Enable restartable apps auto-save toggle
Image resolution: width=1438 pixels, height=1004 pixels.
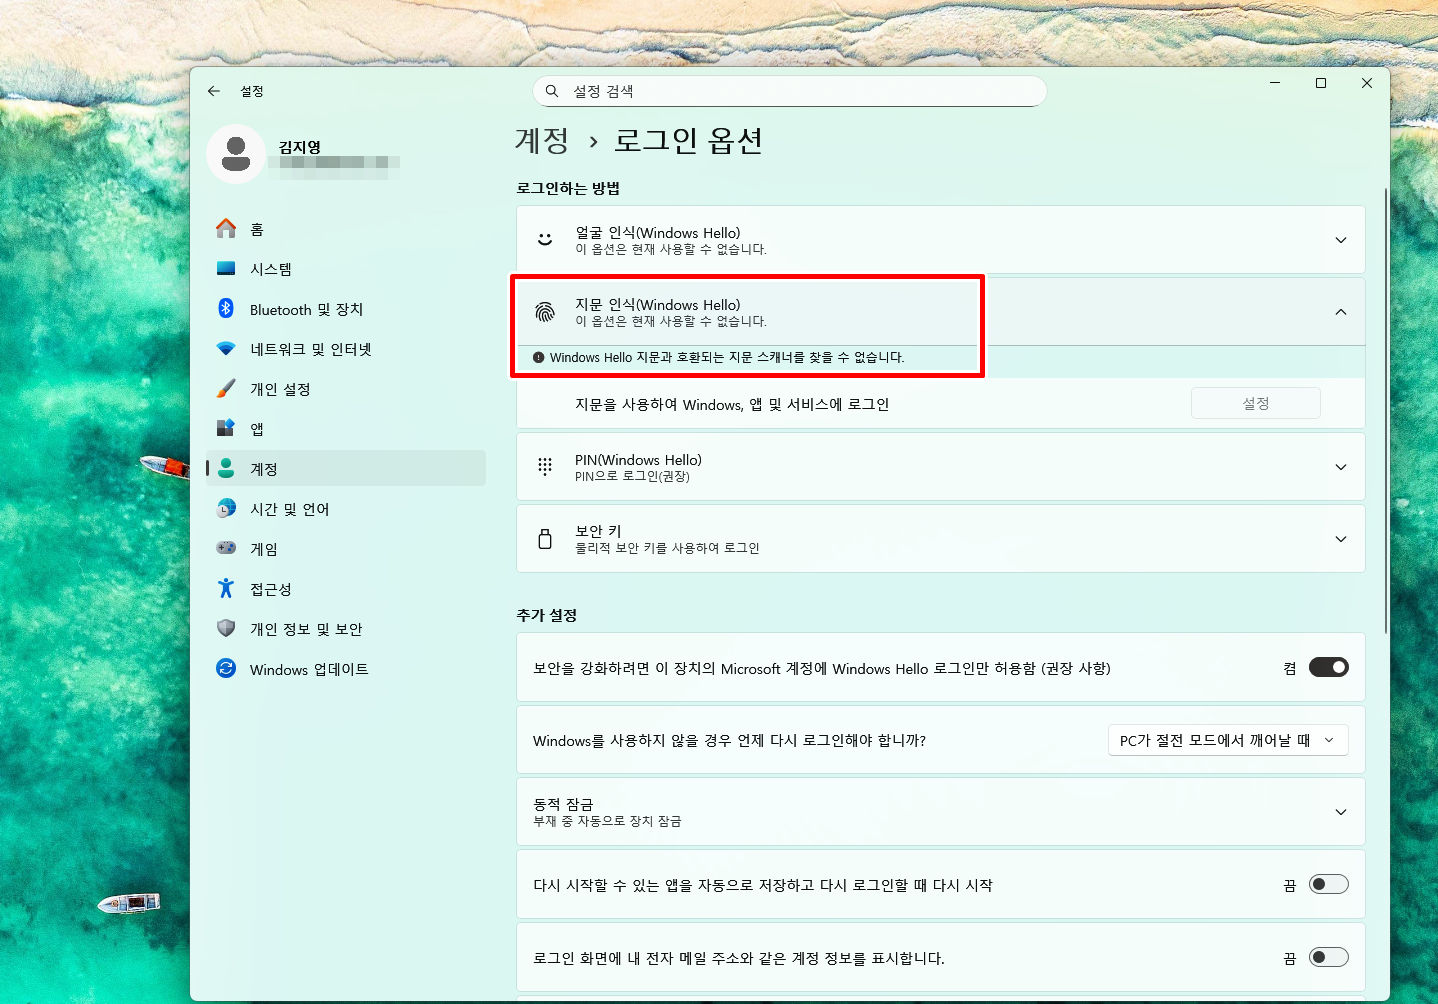(1329, 884)
